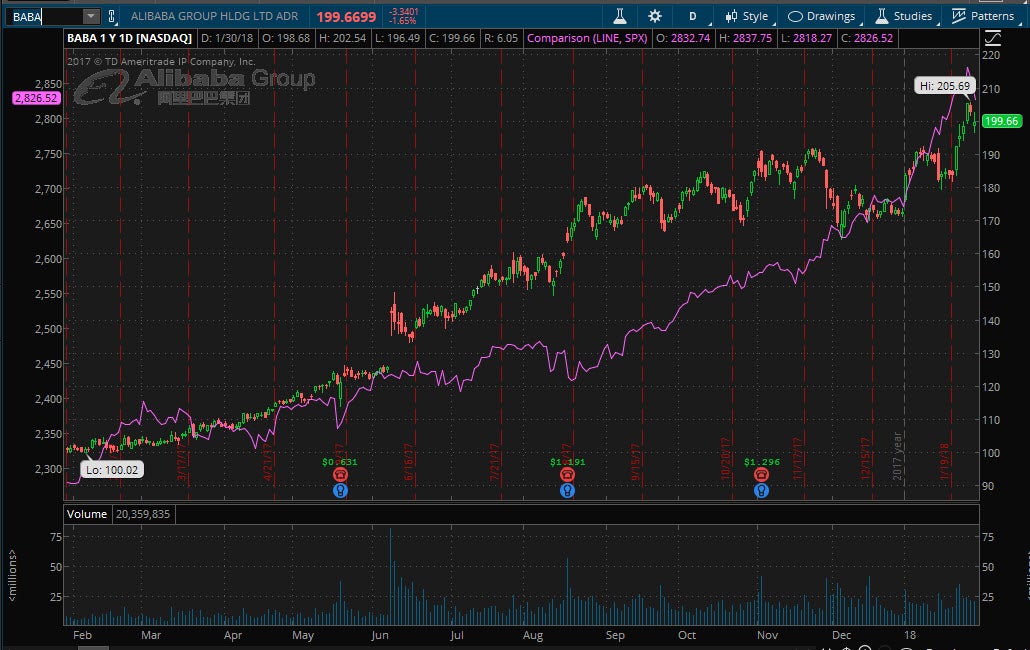Click the H: 202.54 high value

pyautogui.click(x=342, y=38)
